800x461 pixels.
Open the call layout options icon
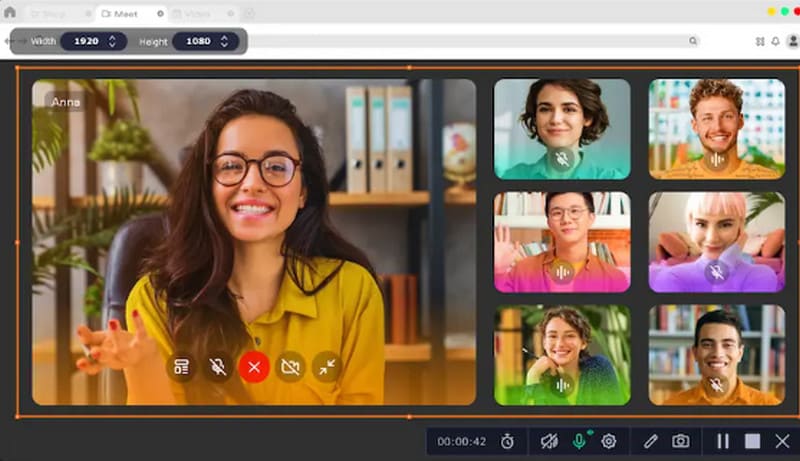click(x=181, y=367)
